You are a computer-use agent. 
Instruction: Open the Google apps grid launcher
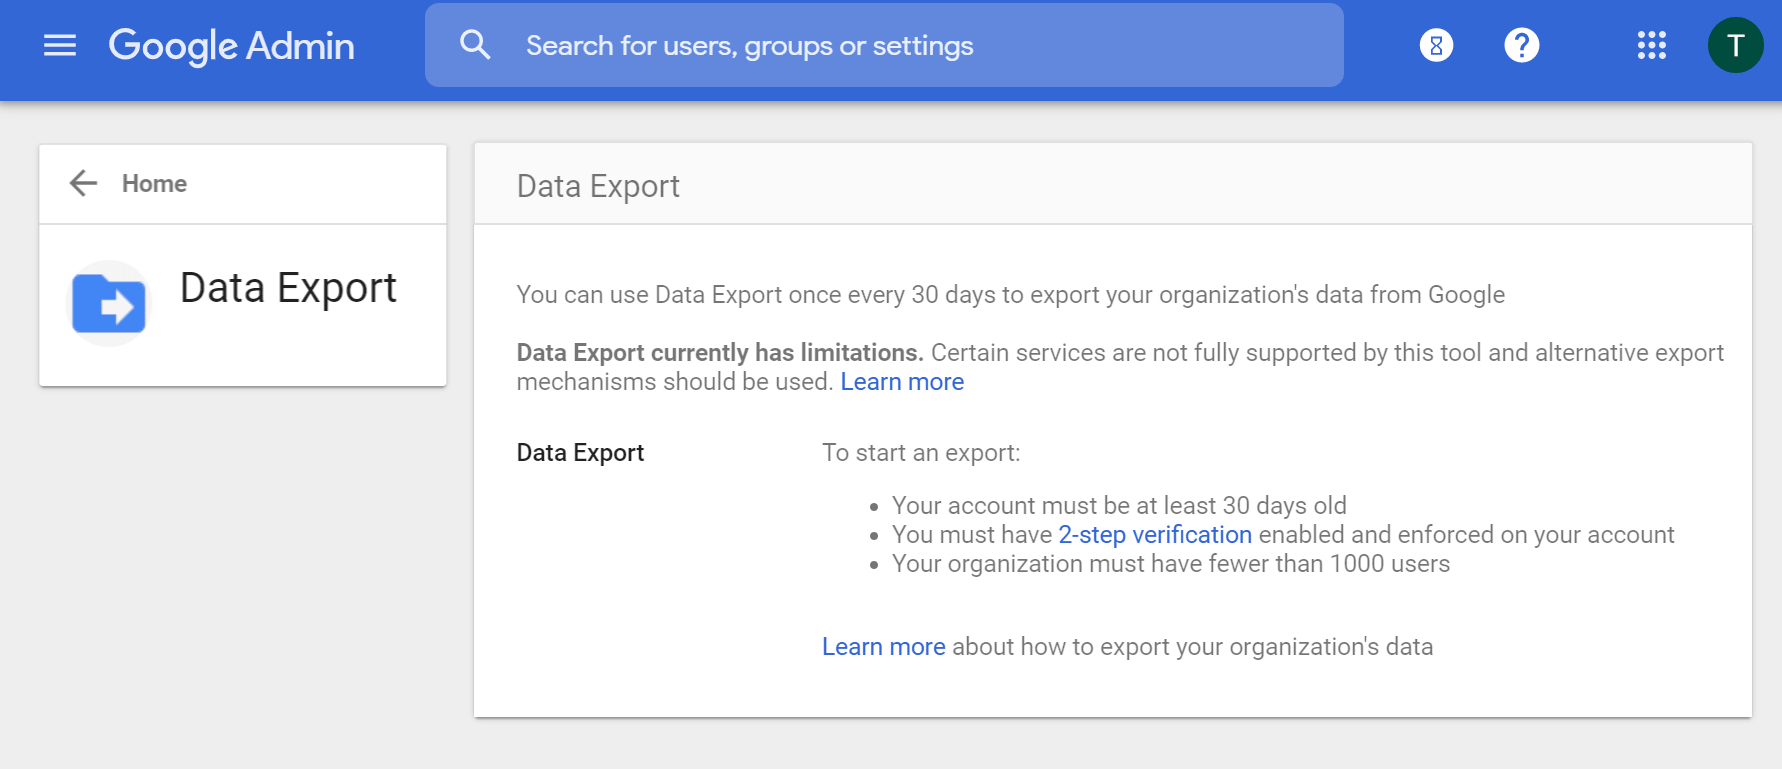pyautogui.click(x=1651, y=45)
